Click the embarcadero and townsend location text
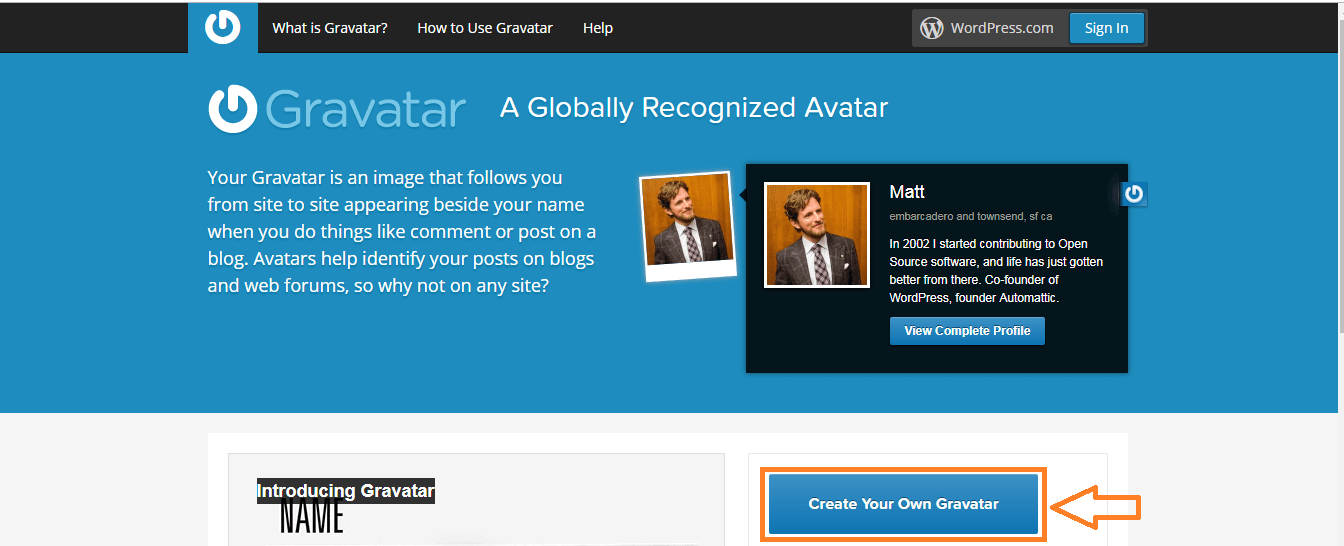 pyautogui.click(x=970, y=216)
